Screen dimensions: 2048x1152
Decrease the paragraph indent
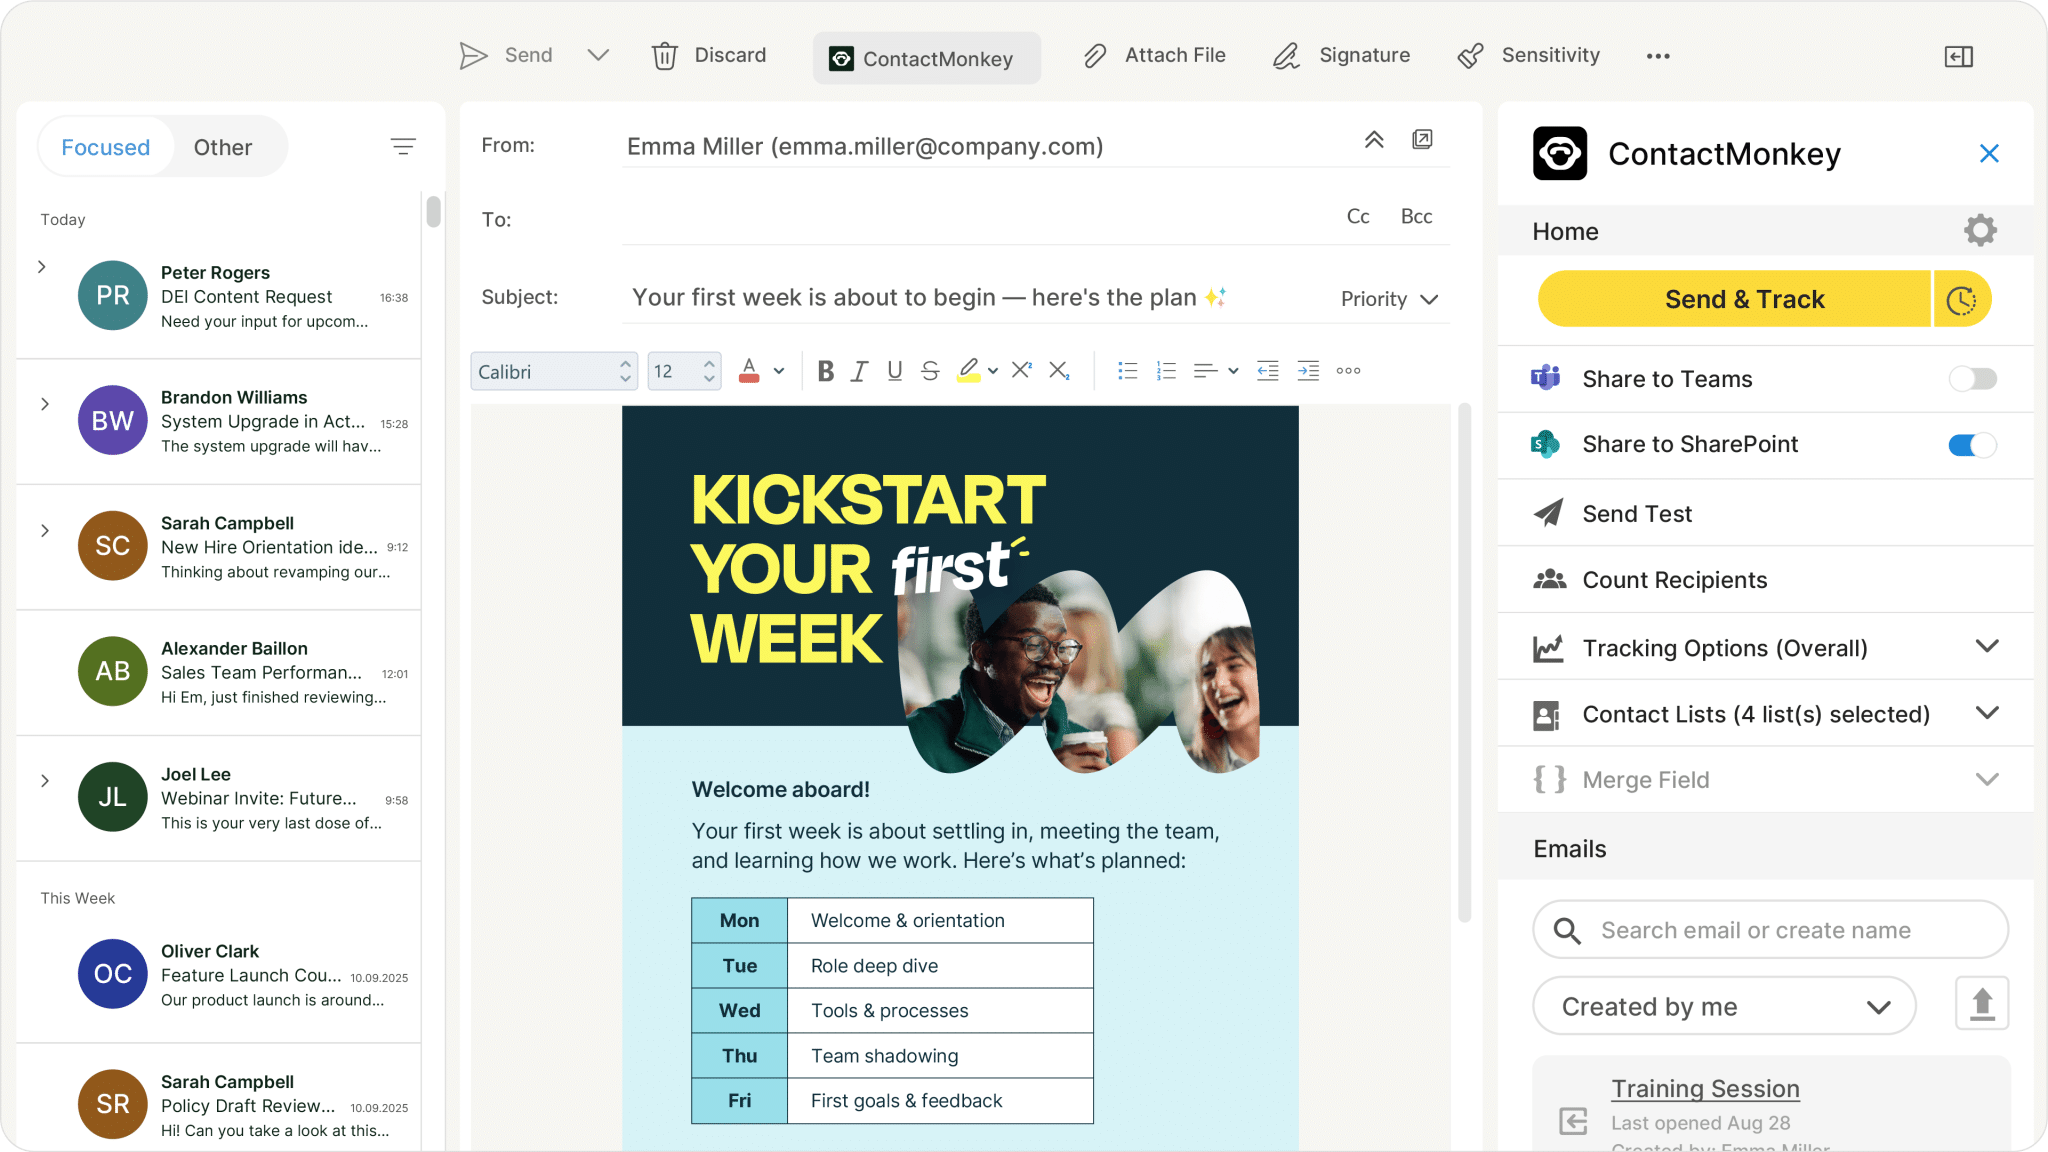(1268, 371)
